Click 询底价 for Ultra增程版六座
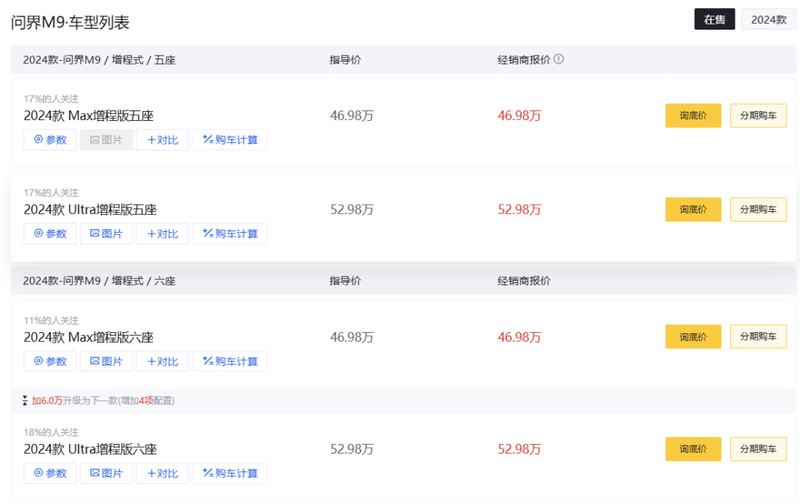This screenshot has height=504, width=800. point(693,449)
